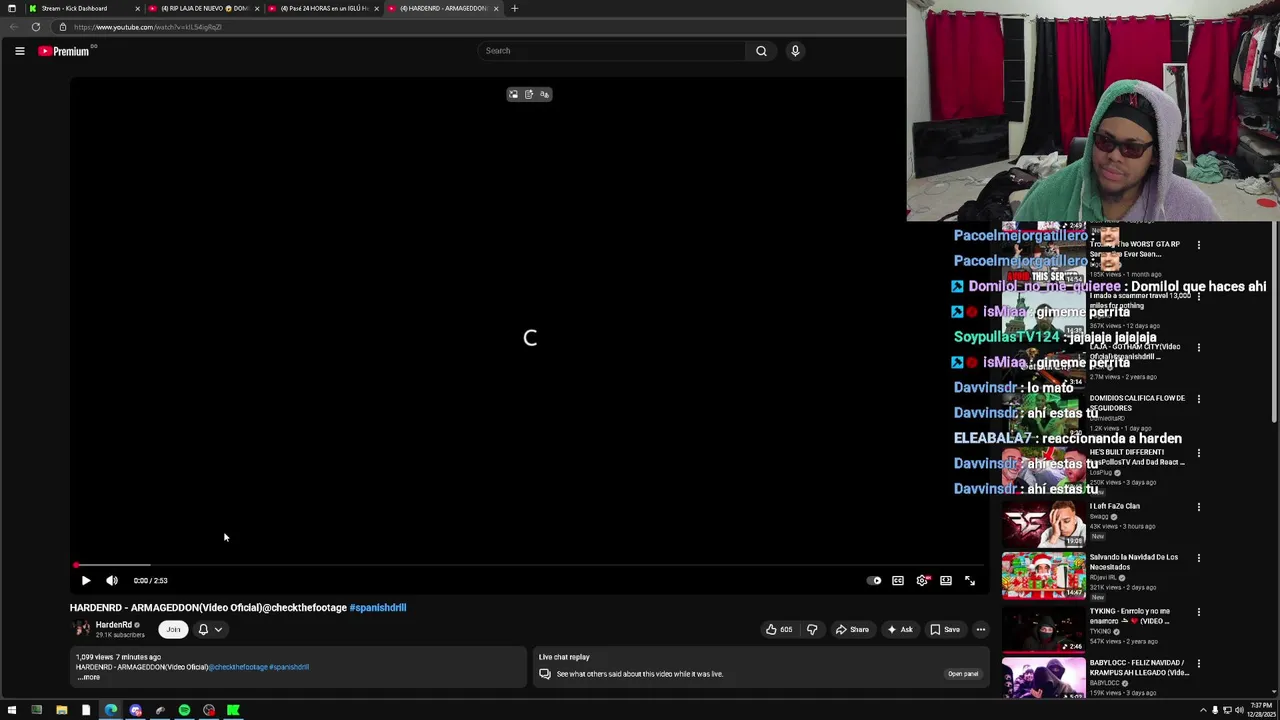The image size is (1280, 720).
Task: Go back with browser back arrow
Action: click(x=14, y=27)
